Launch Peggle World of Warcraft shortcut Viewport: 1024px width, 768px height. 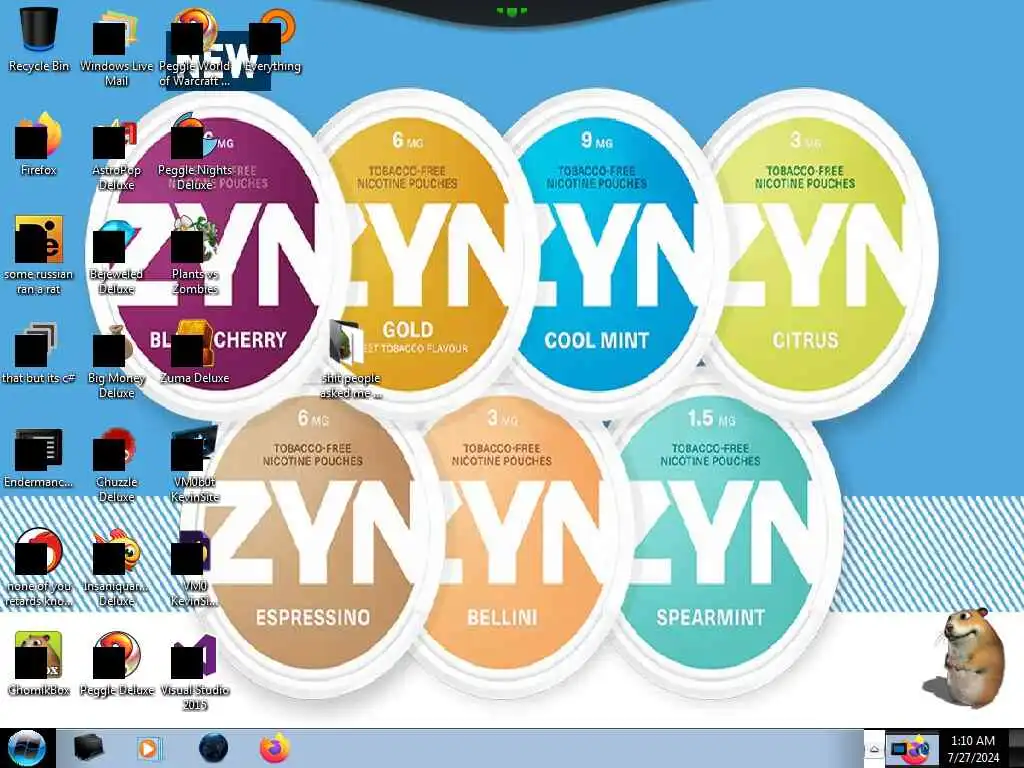195,47
